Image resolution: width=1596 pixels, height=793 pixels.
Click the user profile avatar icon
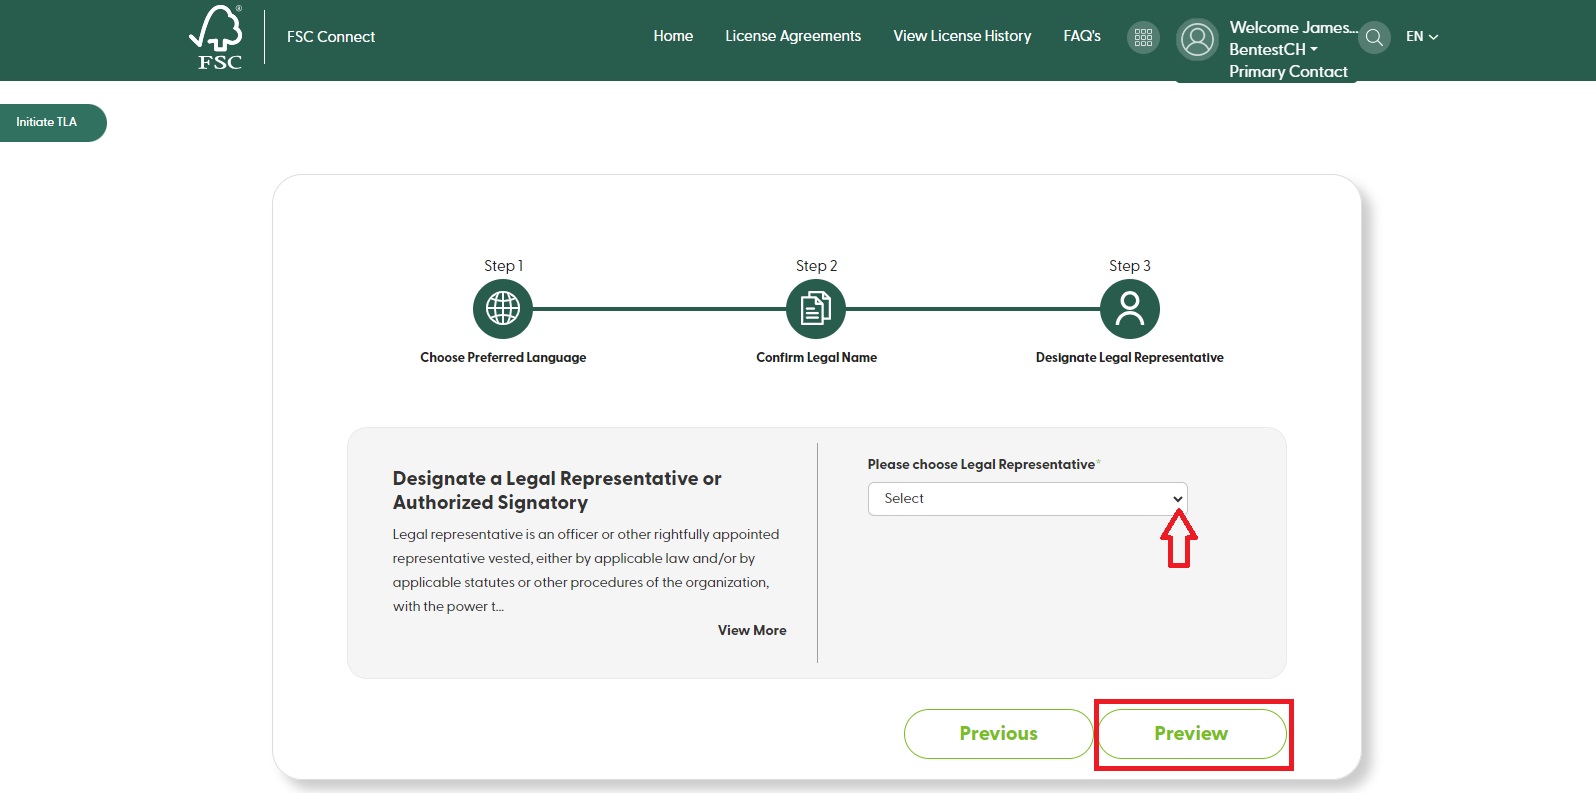1197,40
